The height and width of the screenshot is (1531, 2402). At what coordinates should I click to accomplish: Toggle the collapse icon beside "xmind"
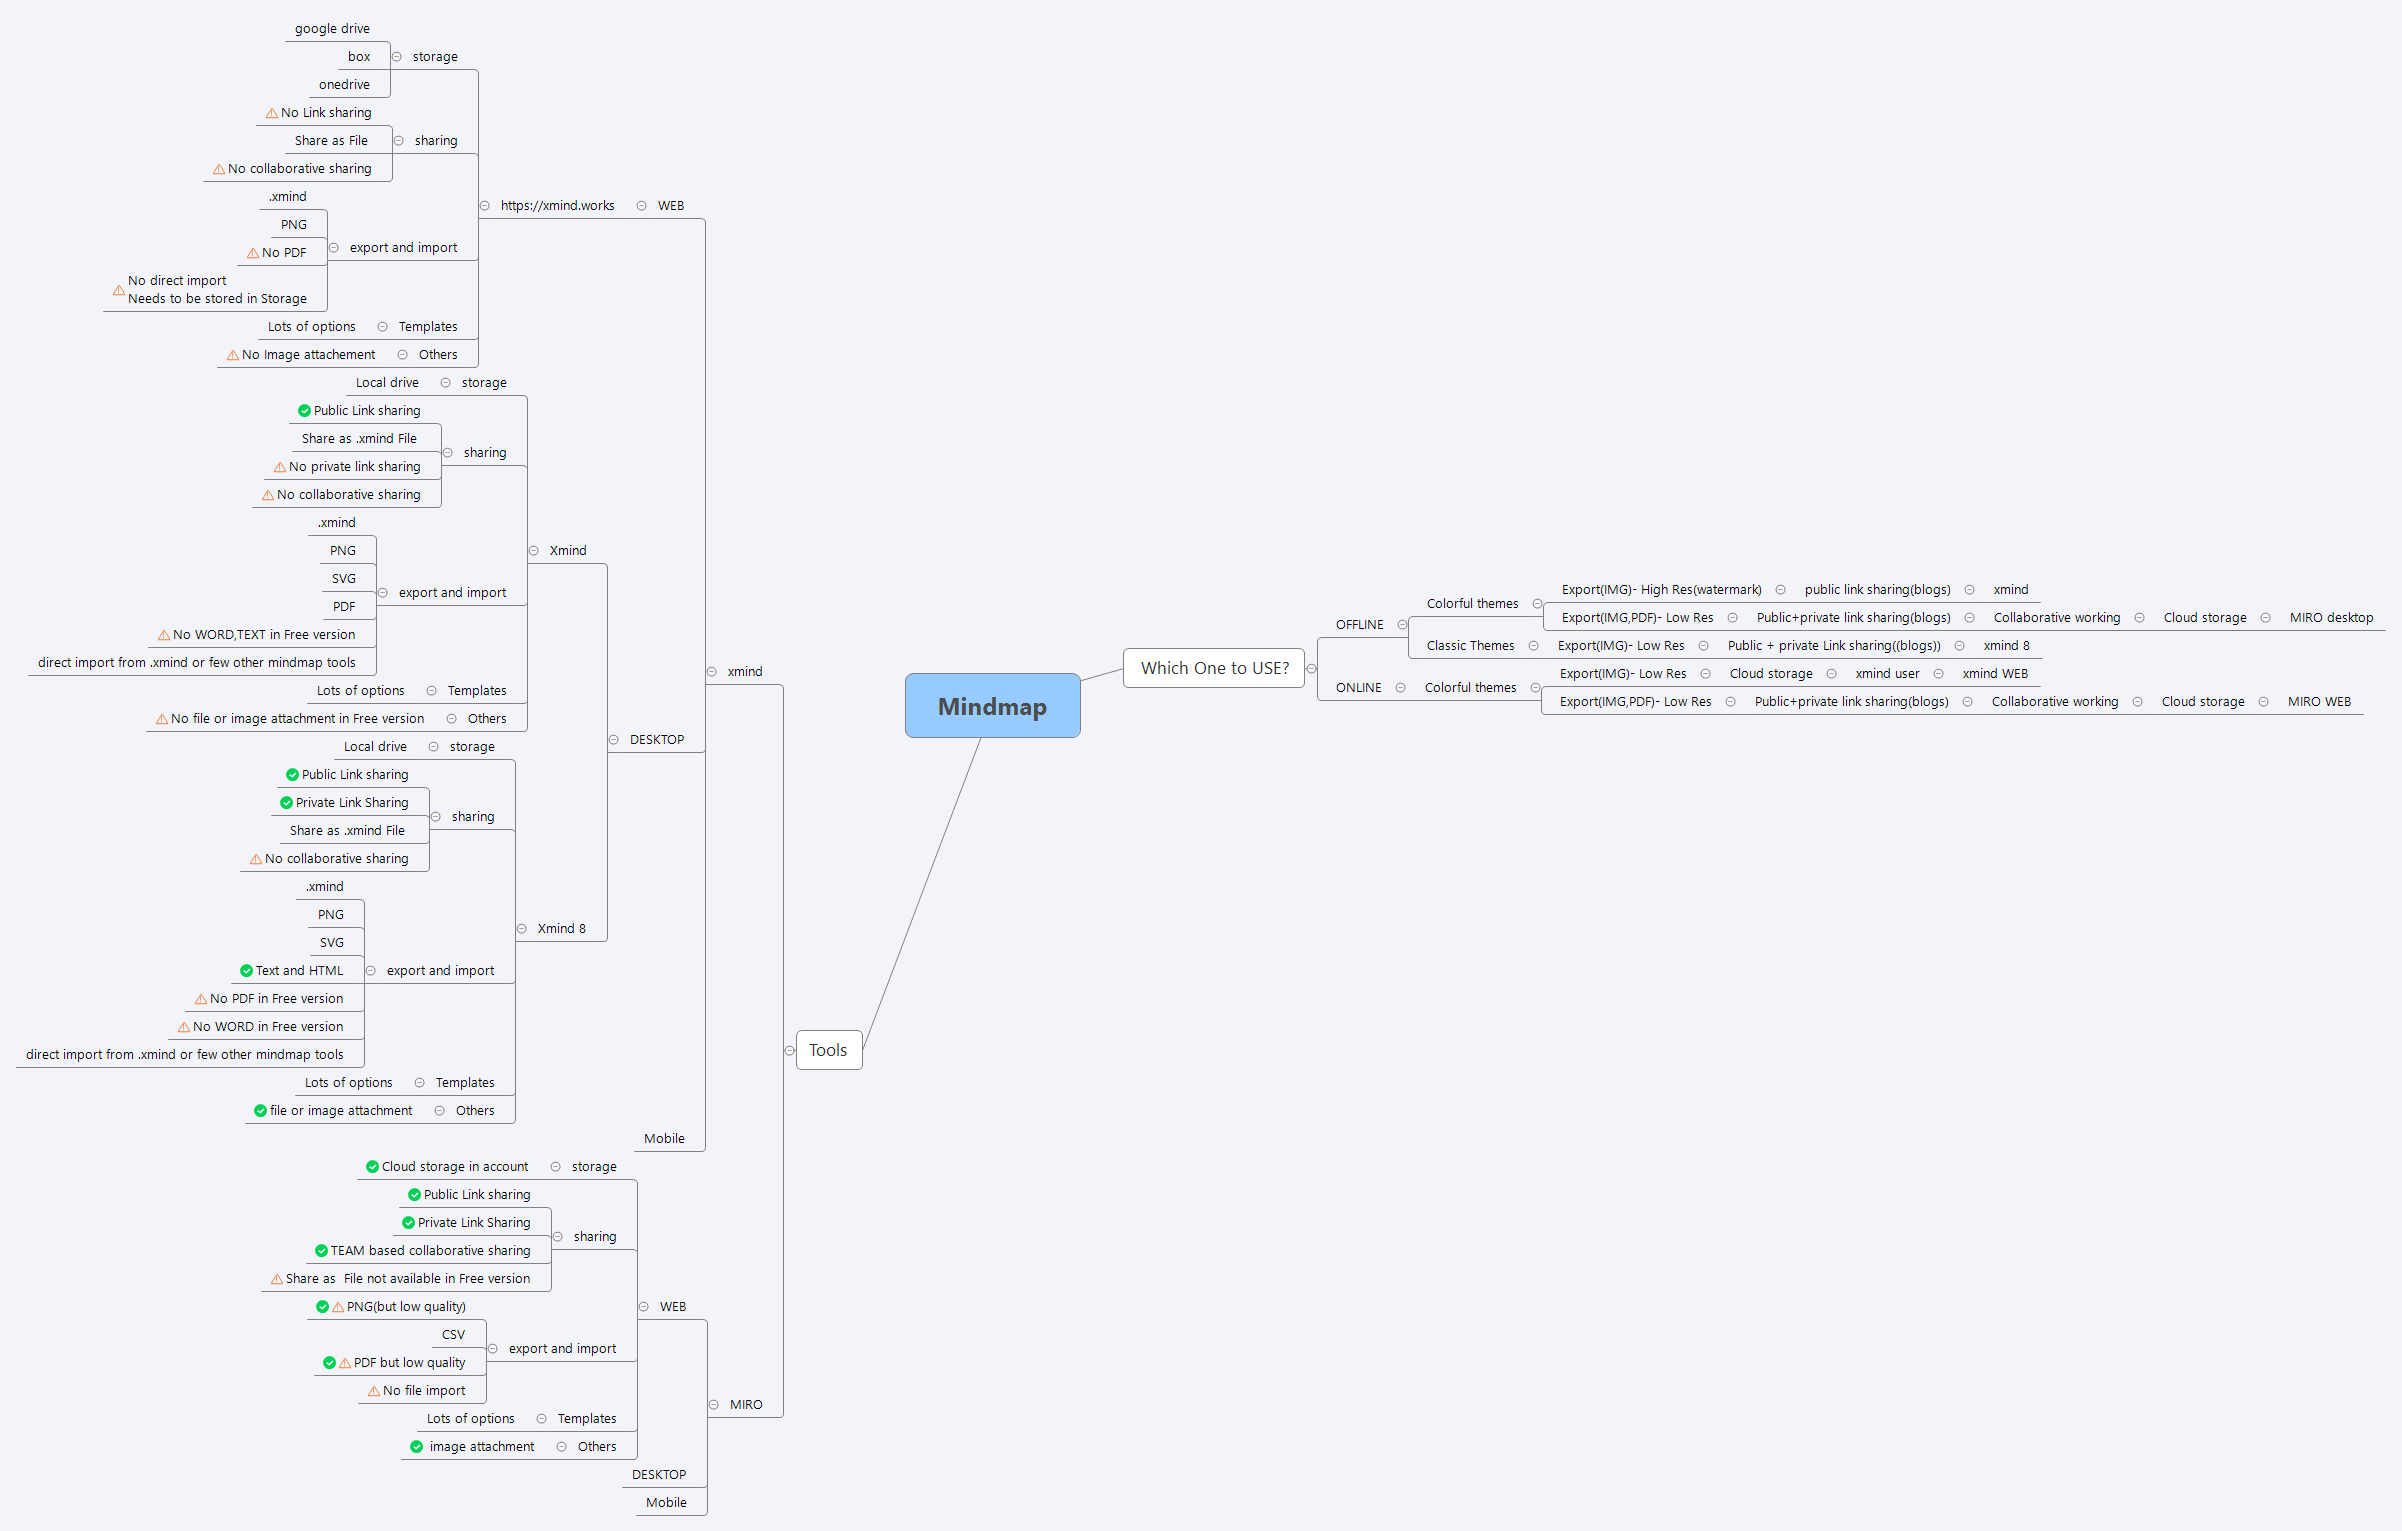click(712, 671)
